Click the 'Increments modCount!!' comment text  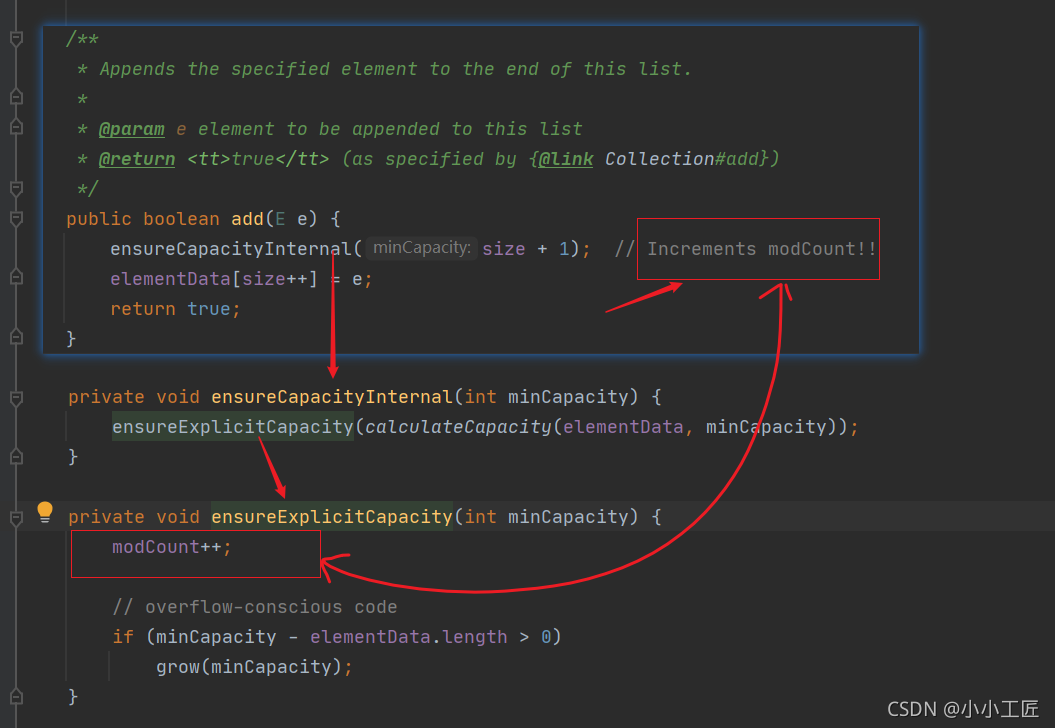tap(761, 249)
